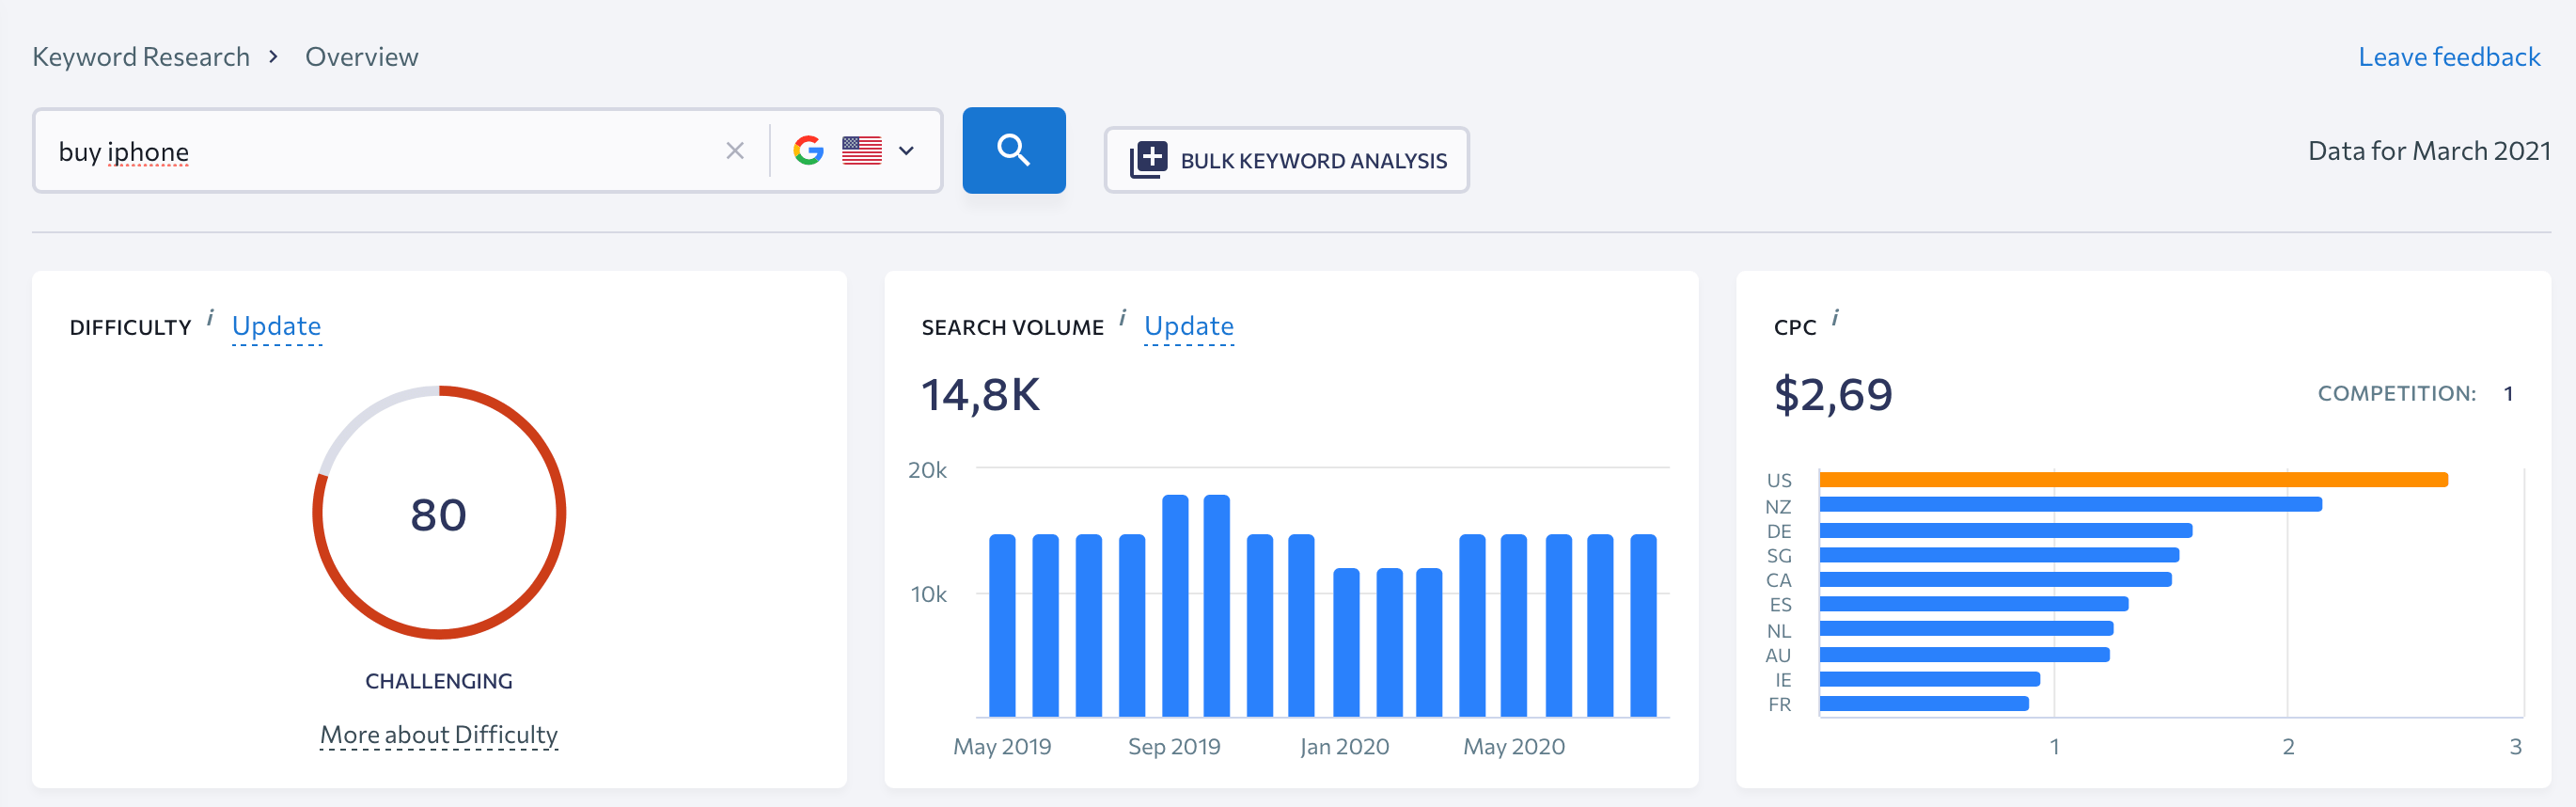Click the 'SEARCH VOLUME' heading
This screenshot has width=2576, height=807.
coord(1012,327)
